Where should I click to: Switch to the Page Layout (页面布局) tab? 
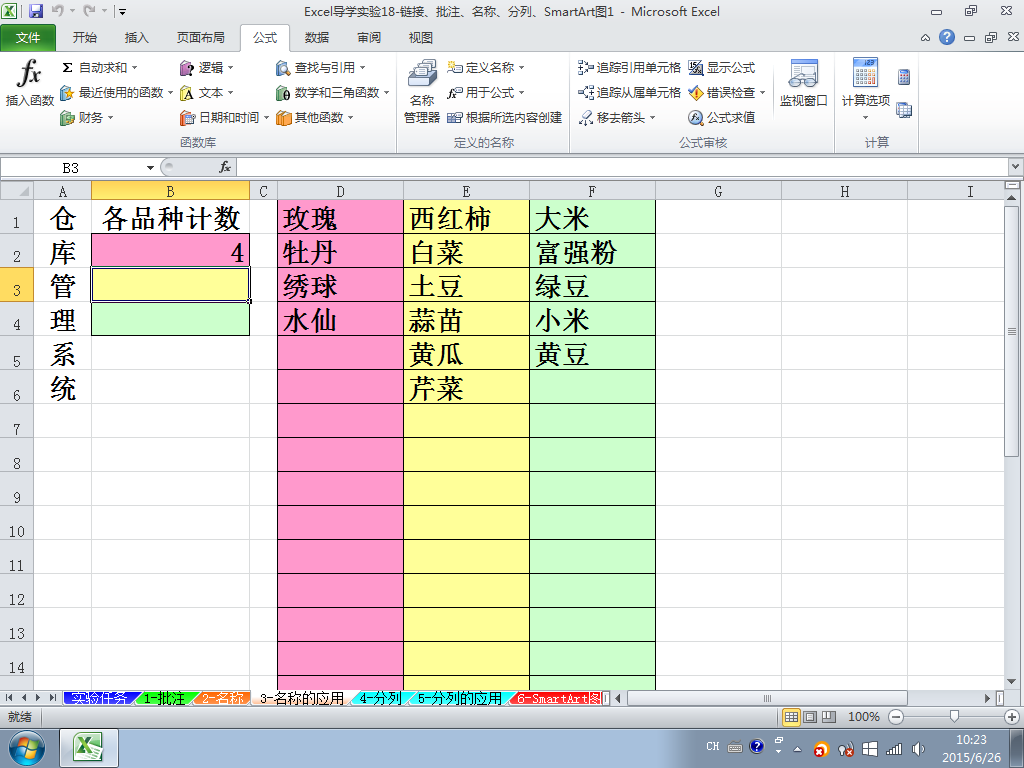(x=200, y=38)
